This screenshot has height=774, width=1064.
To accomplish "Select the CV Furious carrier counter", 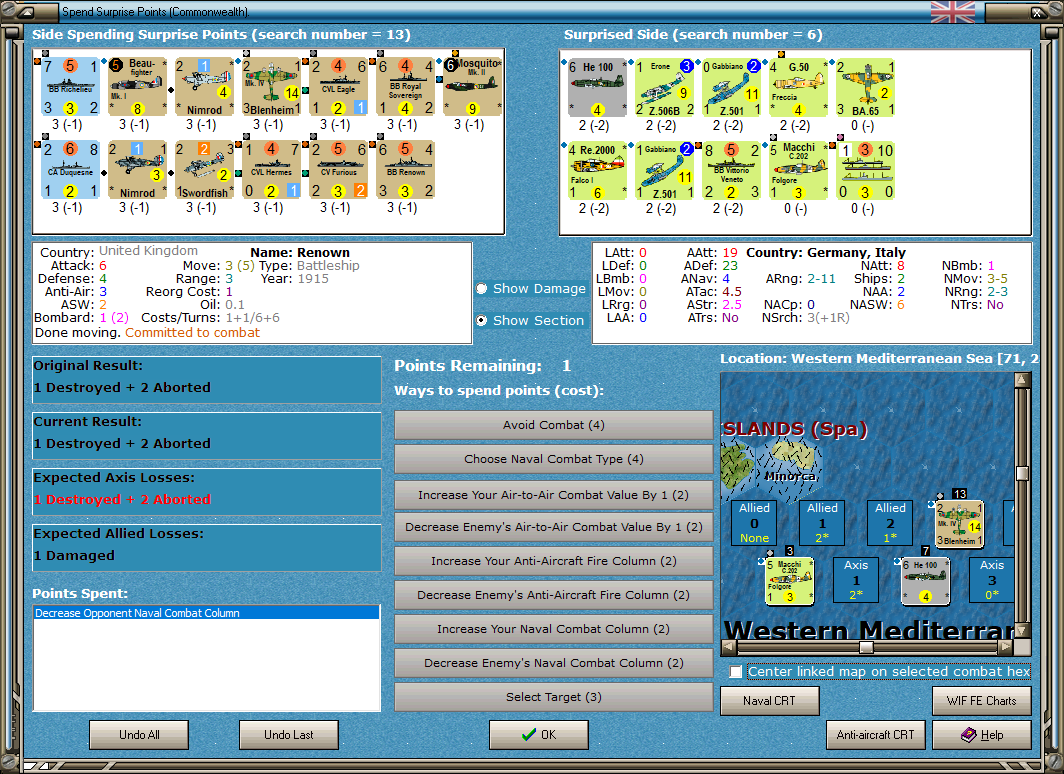I will pos(339,170).
